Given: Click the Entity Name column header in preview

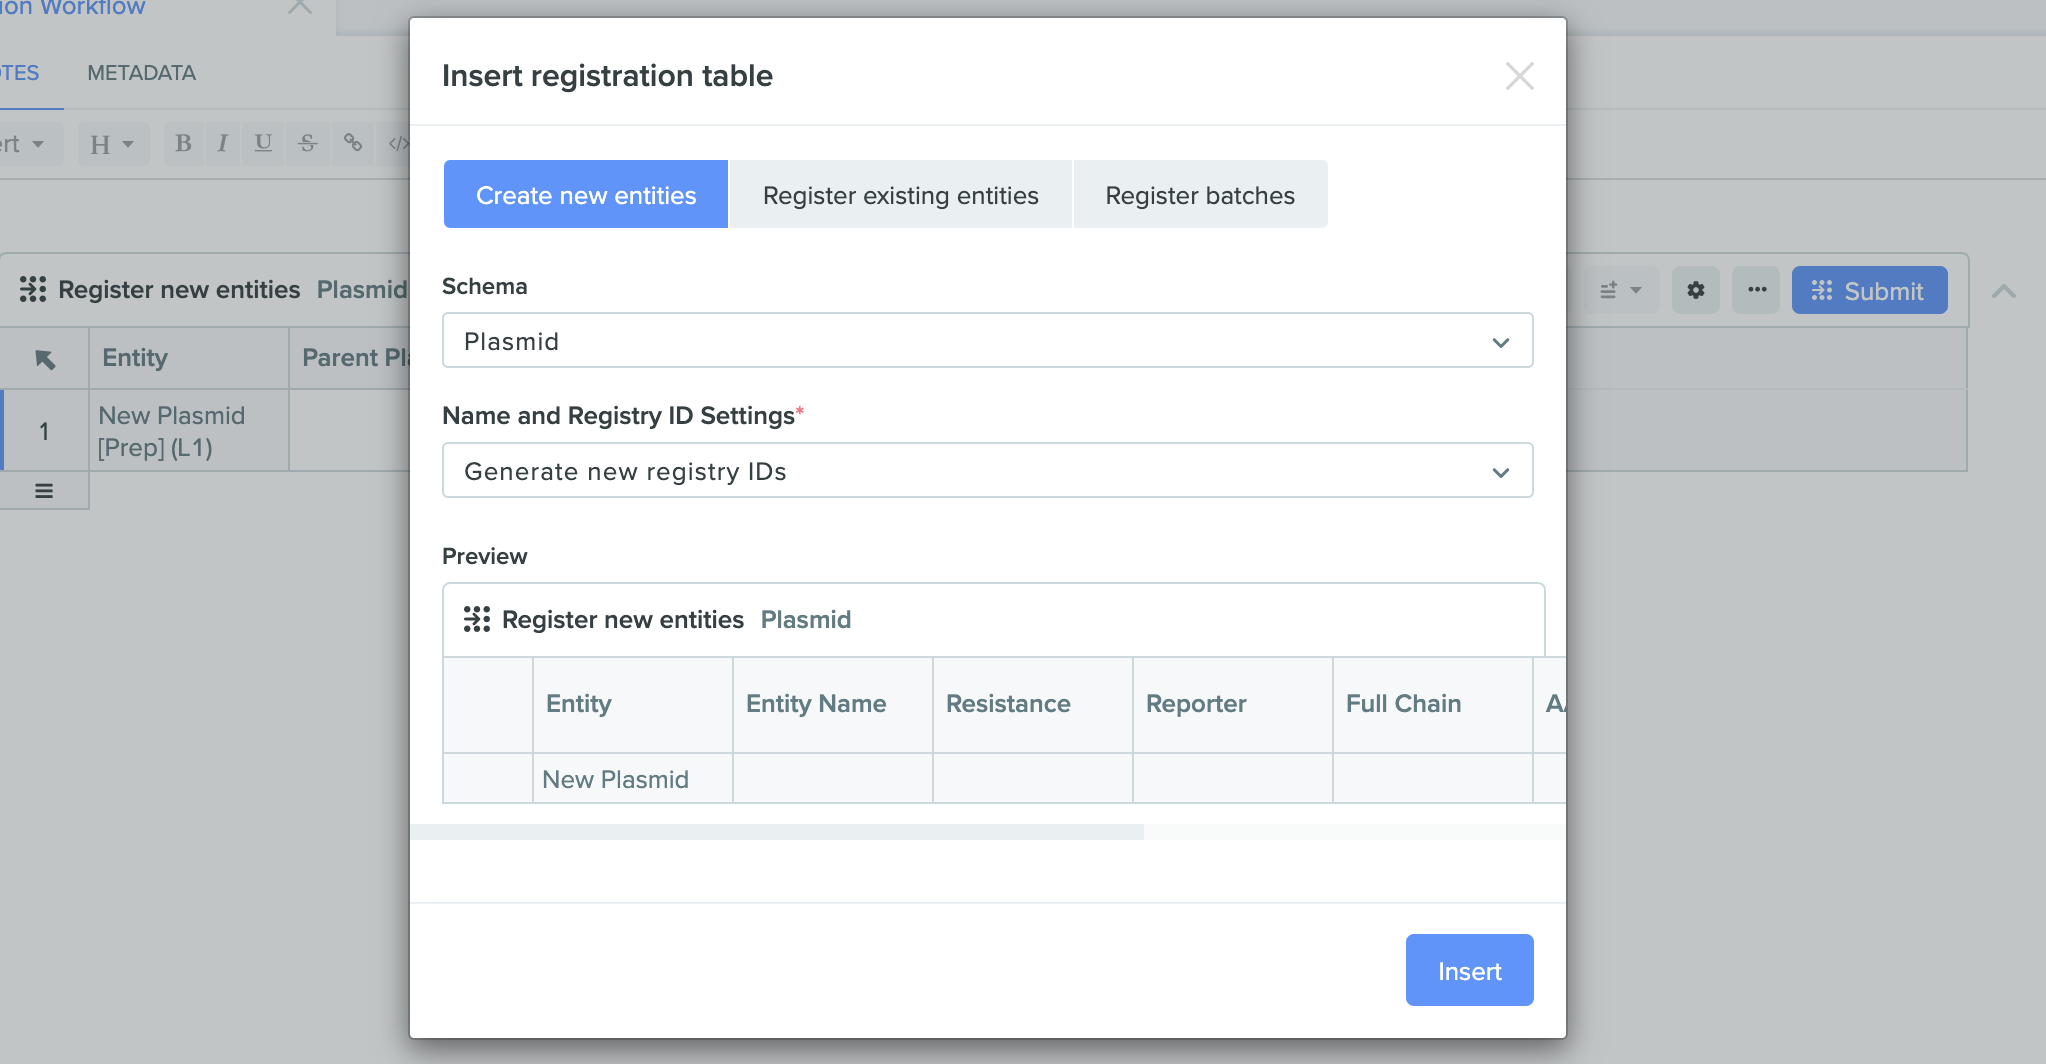Looking at the screenshot, I should (833, 704).
